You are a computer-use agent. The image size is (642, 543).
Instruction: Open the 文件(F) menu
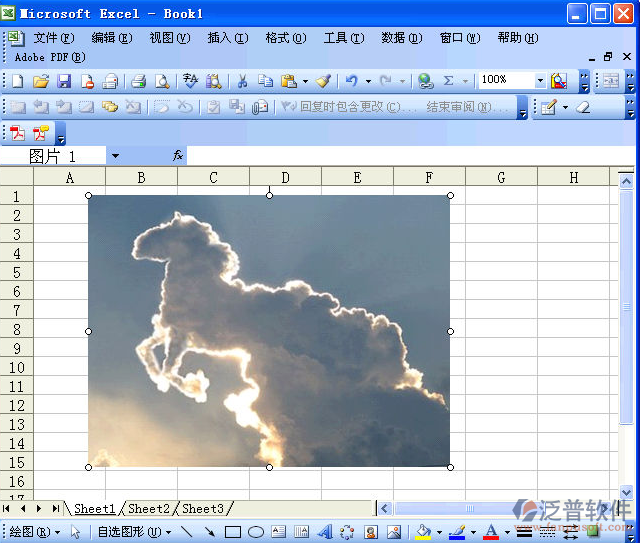coord(54,38)
